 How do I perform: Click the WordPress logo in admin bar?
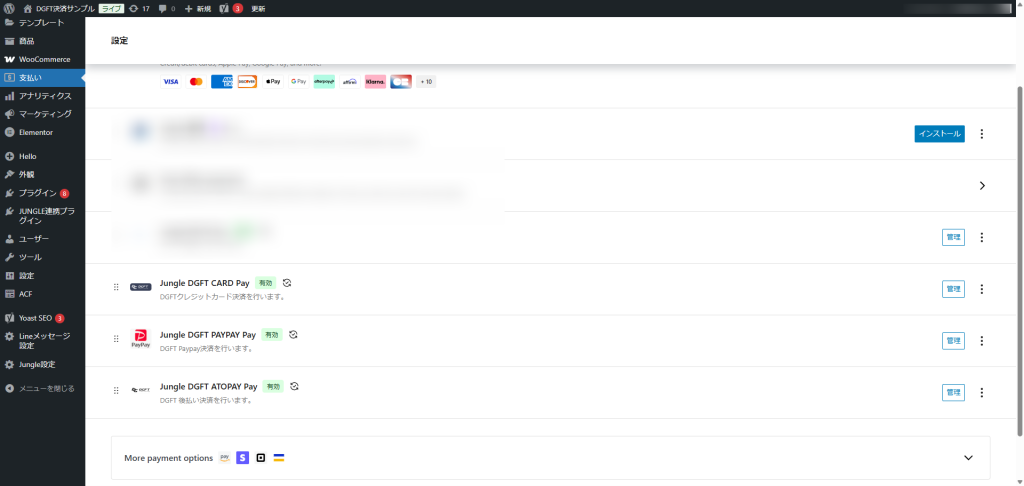9,8
